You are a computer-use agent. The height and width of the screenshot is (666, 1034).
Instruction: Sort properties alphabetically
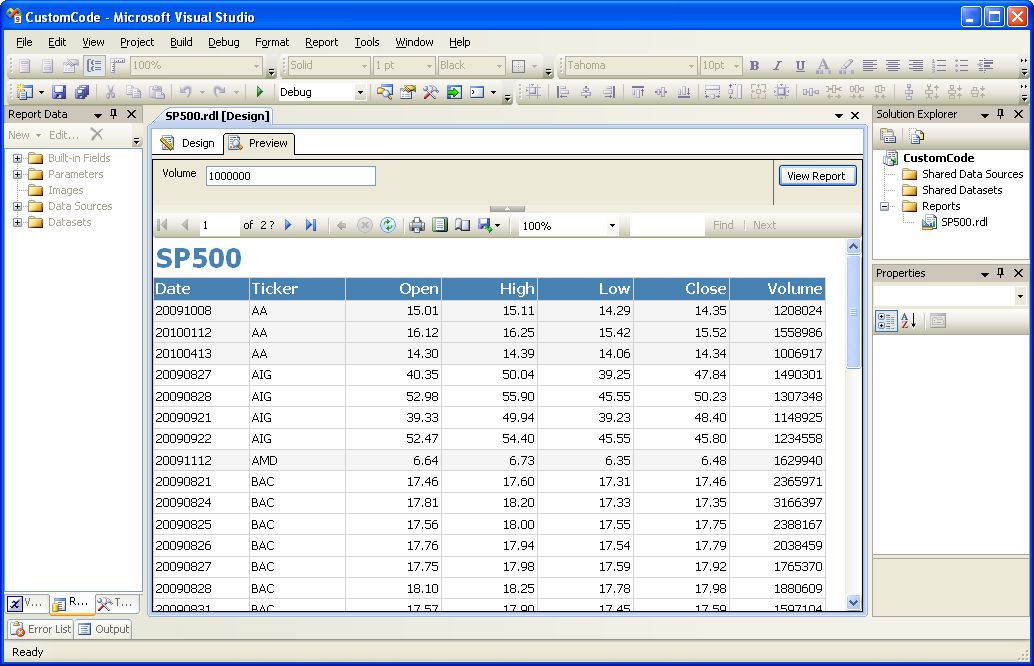909,321
